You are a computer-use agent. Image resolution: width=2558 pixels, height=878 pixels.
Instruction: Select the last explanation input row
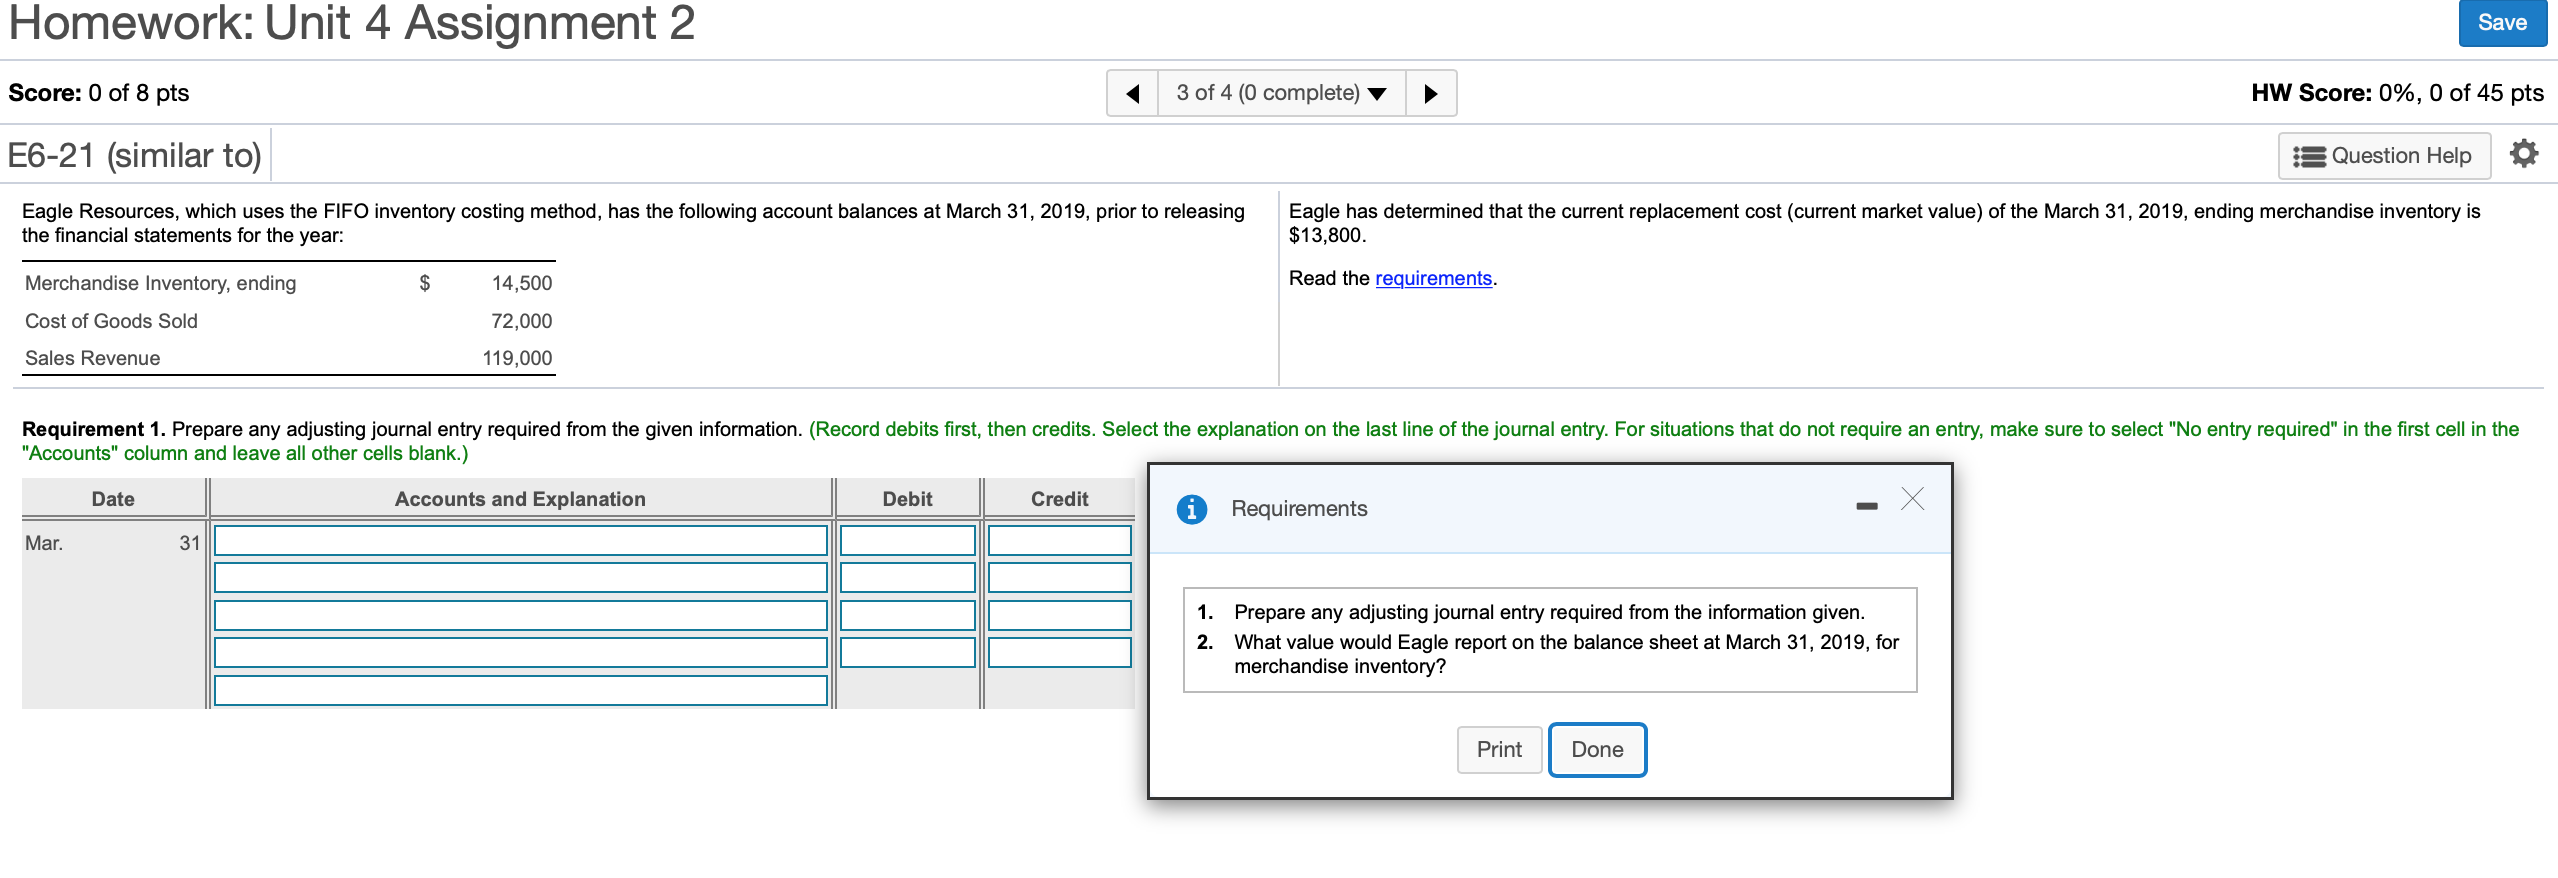(x=521, y=690)
